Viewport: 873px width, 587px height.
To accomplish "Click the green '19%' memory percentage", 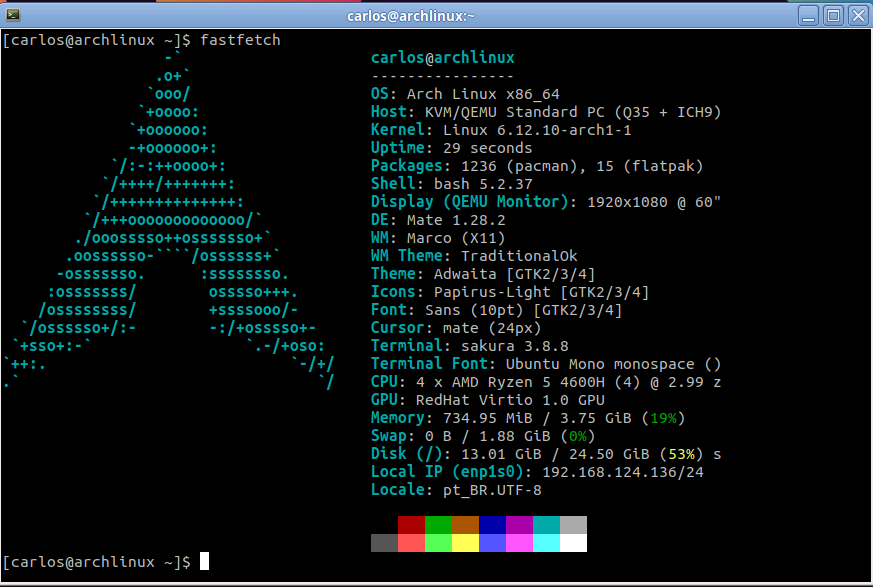I will [663, 418].
